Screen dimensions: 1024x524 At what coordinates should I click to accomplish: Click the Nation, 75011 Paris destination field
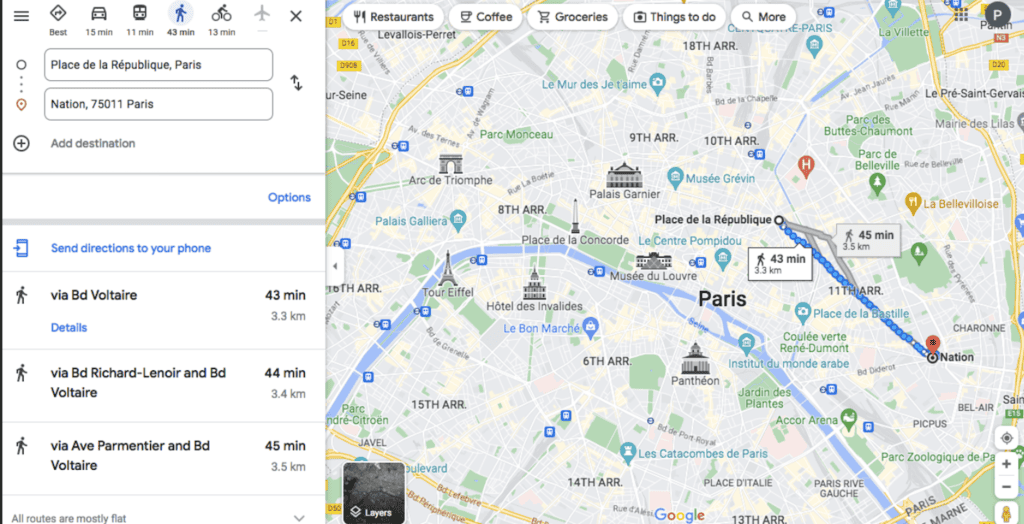(159, 104)
